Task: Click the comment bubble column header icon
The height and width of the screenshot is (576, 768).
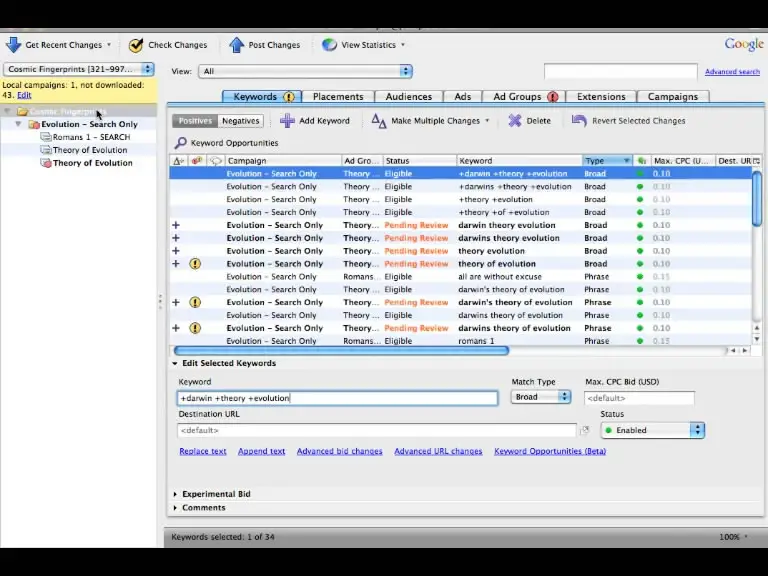Action: click(x=216, y=161)
